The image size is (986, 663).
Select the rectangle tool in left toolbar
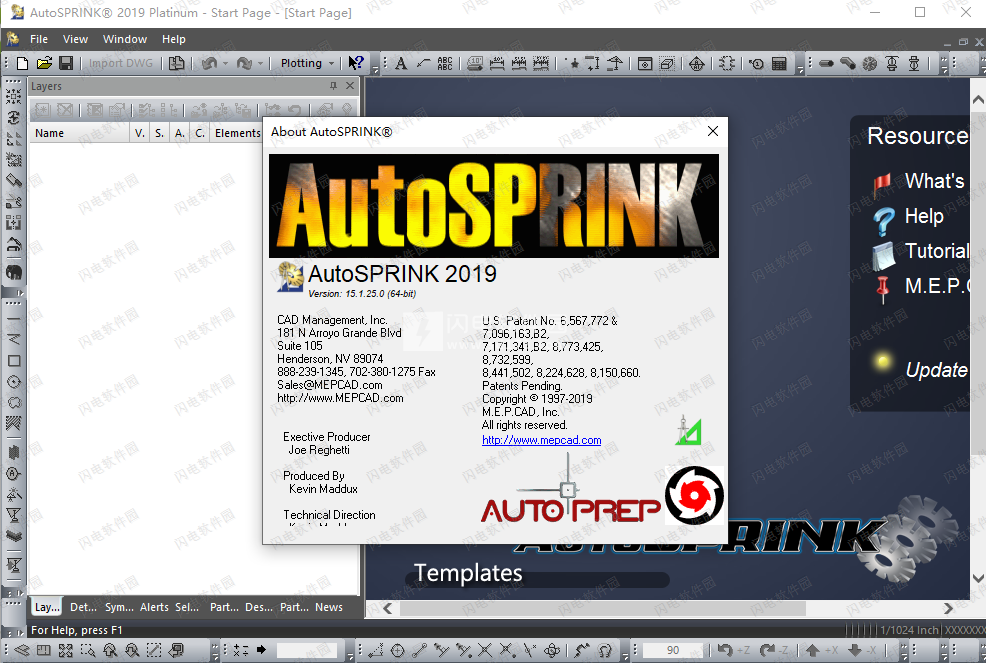[x=13, y=361]
